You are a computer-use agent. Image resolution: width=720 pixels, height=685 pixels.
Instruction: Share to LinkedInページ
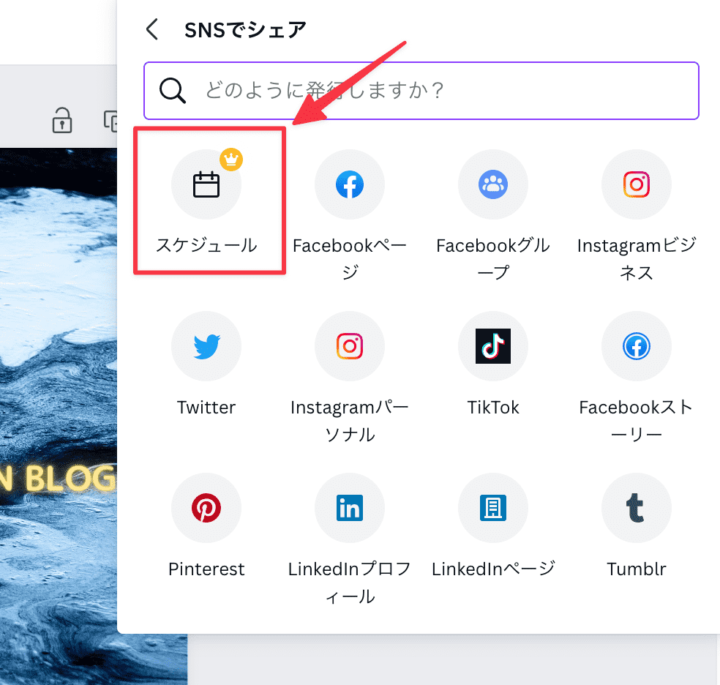[x=493, y=507]
